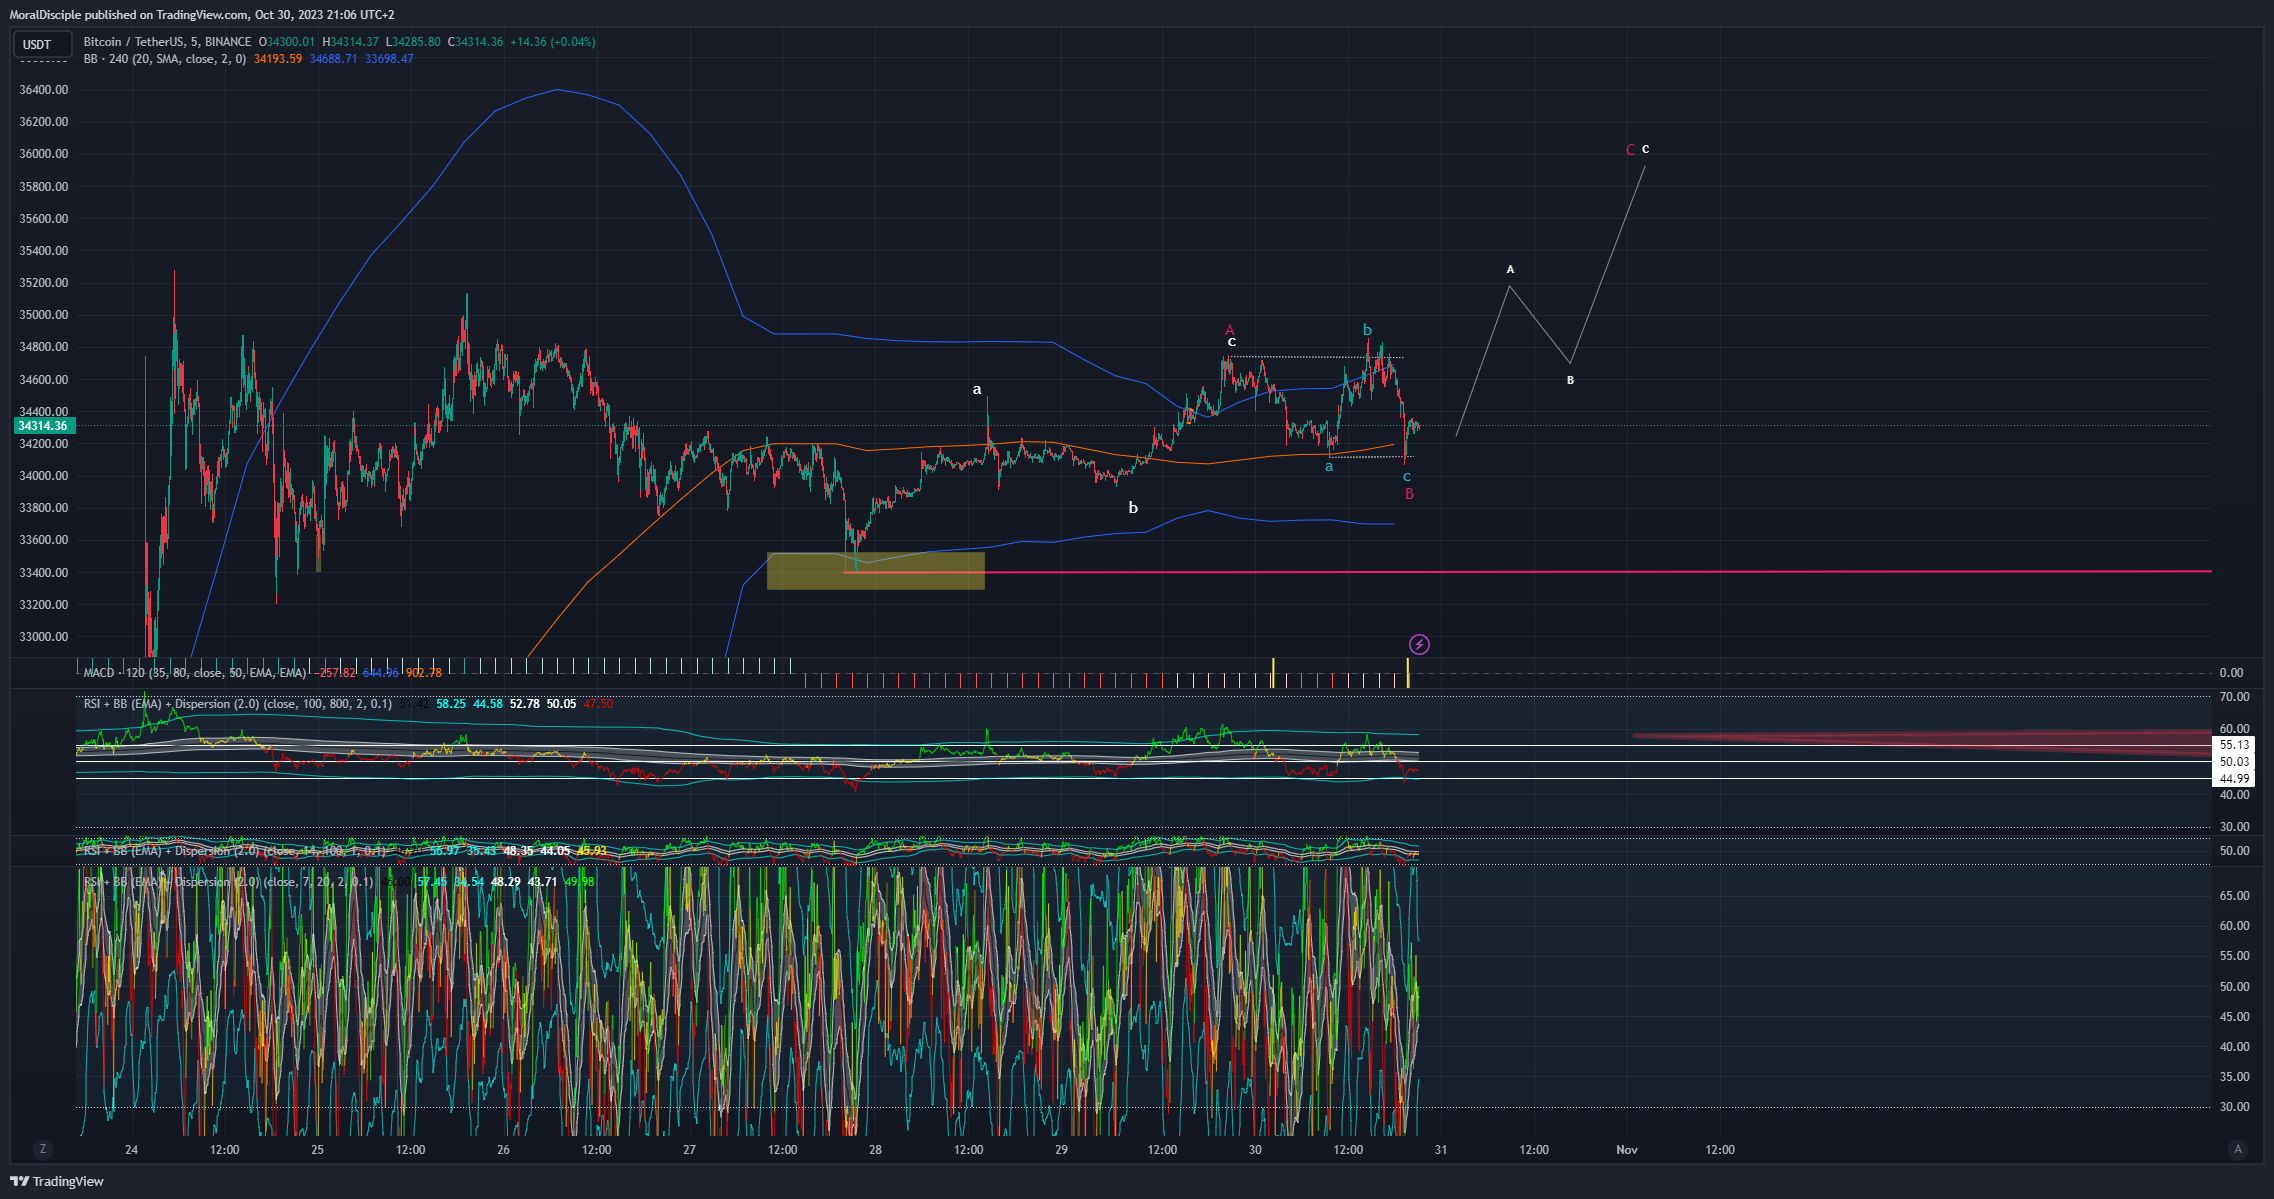Click the low price L34285.80
Viewport: 2274px width, 1199px height.
pos(414,42)
